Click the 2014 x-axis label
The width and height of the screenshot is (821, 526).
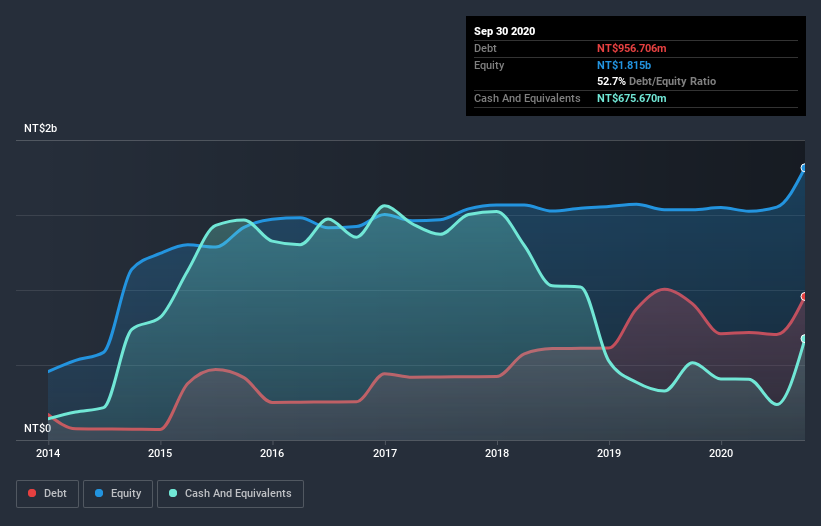pyautogui.click(x=48, y=453)
